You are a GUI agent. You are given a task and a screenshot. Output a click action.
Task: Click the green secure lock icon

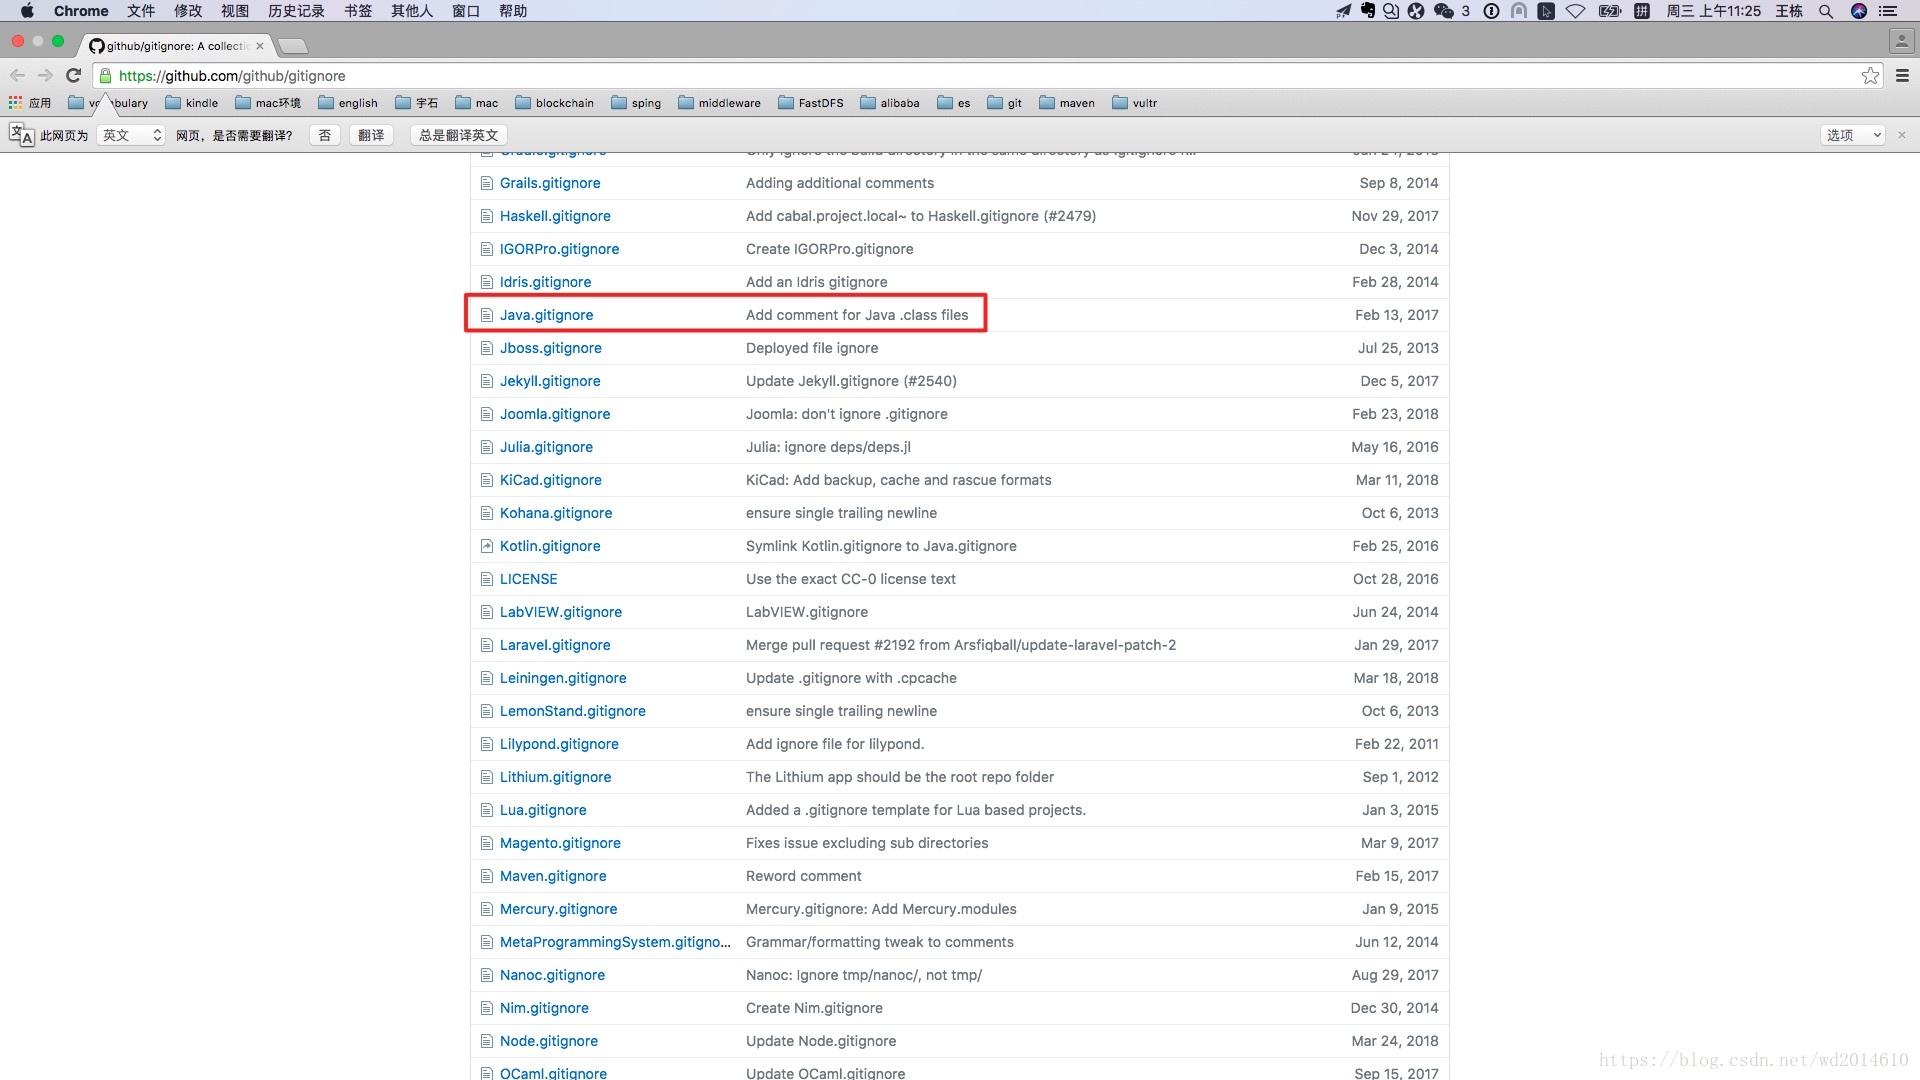105,76
